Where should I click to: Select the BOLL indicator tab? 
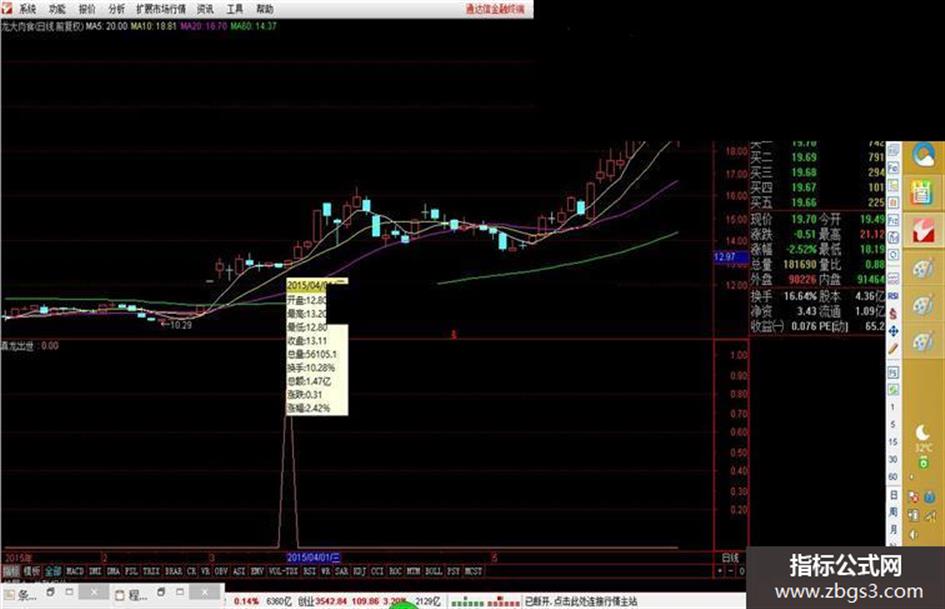pyautogui.click(x=433, y=570)
